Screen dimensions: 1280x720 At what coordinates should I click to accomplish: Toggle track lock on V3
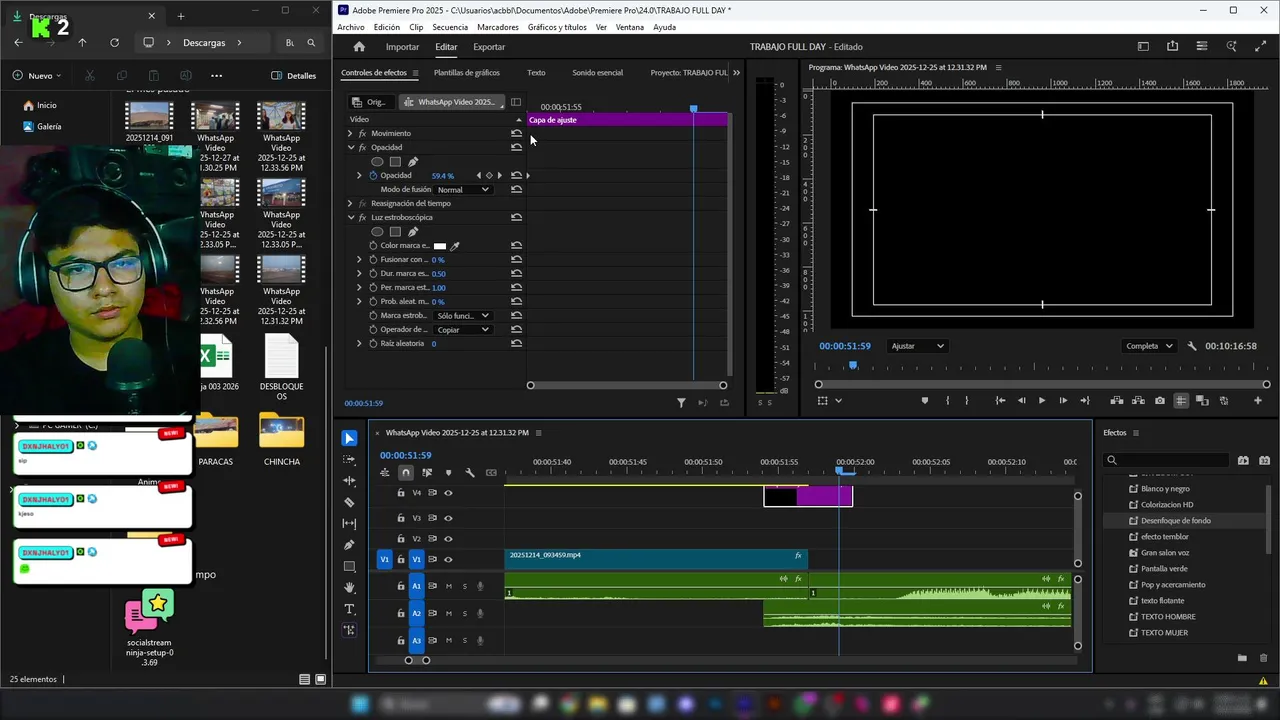click(x=401, y=518)
